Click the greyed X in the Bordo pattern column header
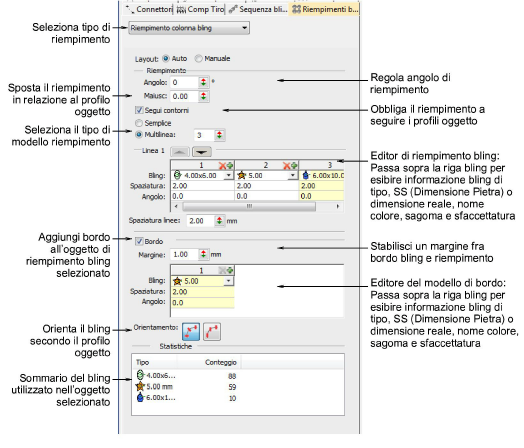This screenshot has height=448, width=524. [223, 270]
